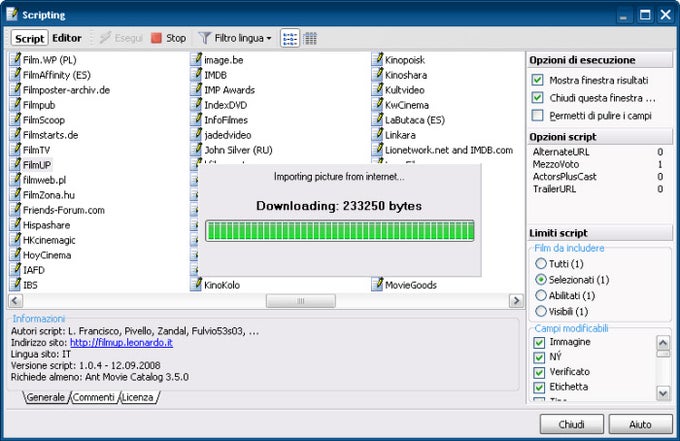Open the Filtro lingua dropdown

[235, 38]
